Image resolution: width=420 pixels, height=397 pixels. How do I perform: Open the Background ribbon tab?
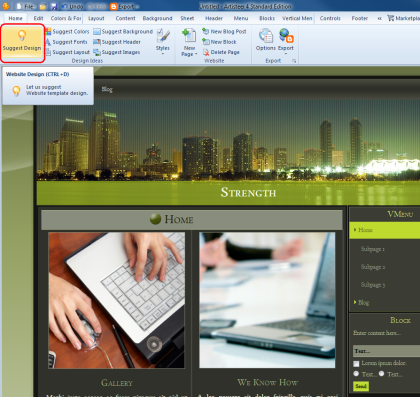(157, 18)
